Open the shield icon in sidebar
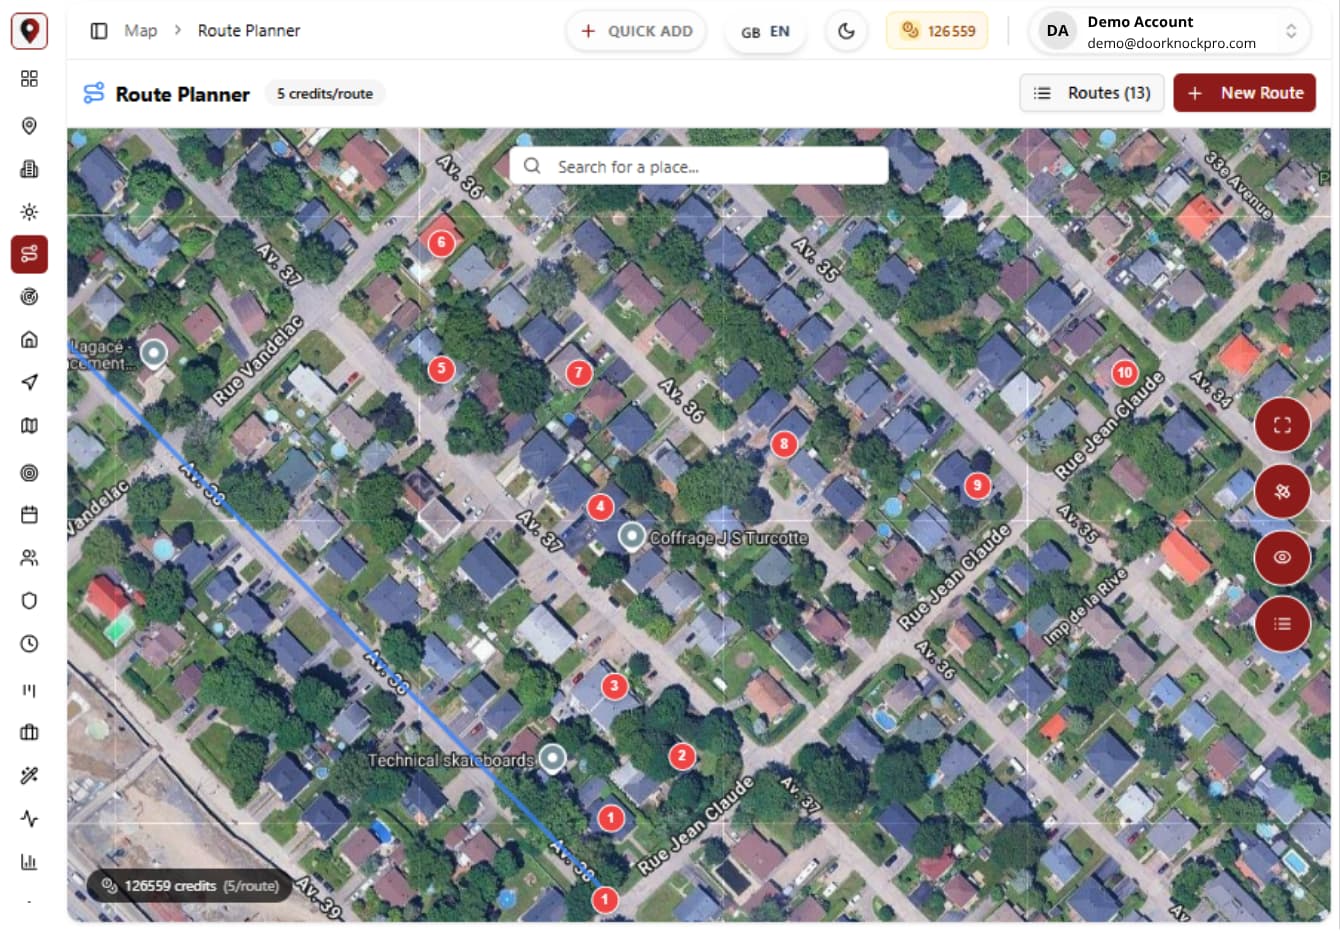1340x933 pixels. [x=29, y=600]
